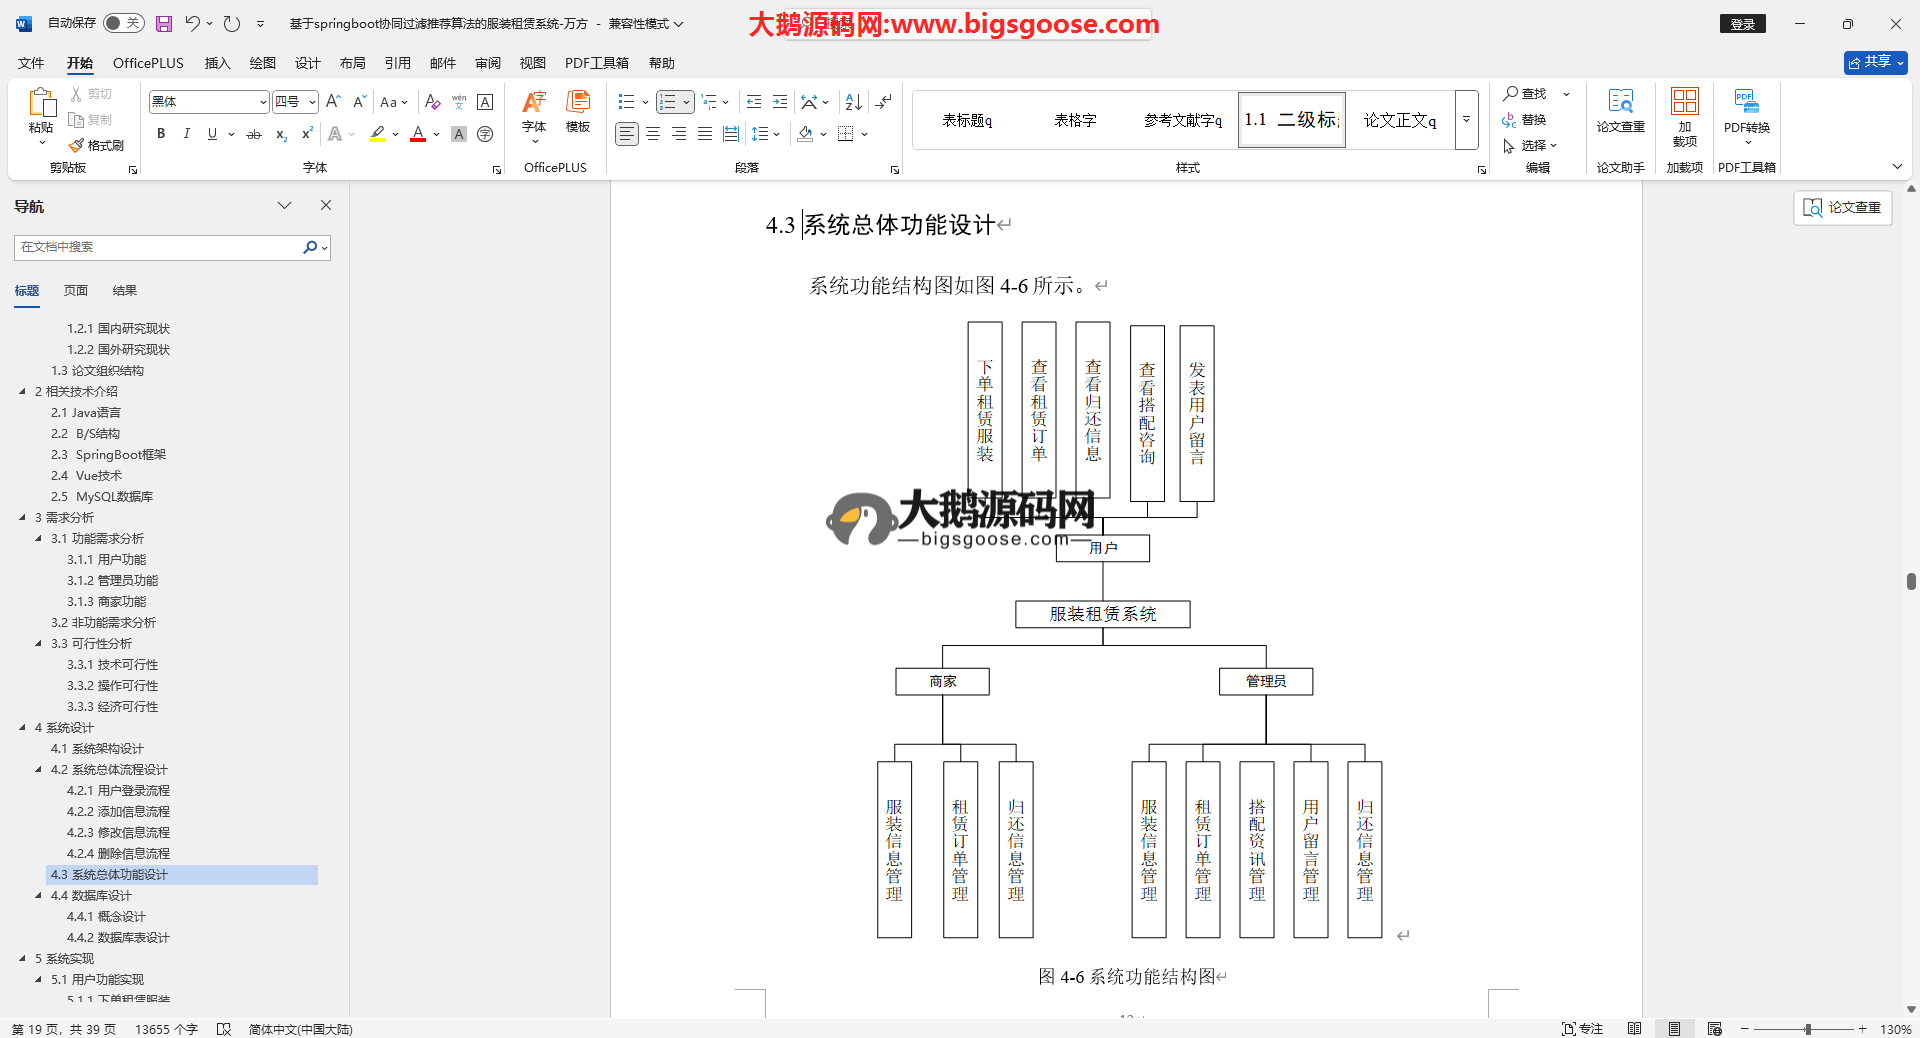Screen dimensions: 1920x1038
Task: Click the navigation search box 在文档中搜索
Action: pos(160,247)
